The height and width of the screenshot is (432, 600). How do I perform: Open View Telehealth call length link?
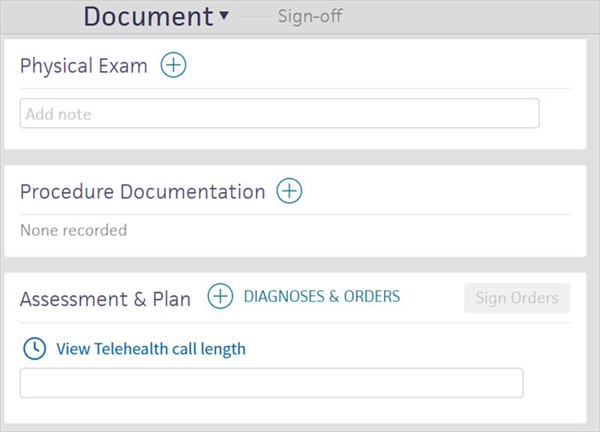coord(151,349)
